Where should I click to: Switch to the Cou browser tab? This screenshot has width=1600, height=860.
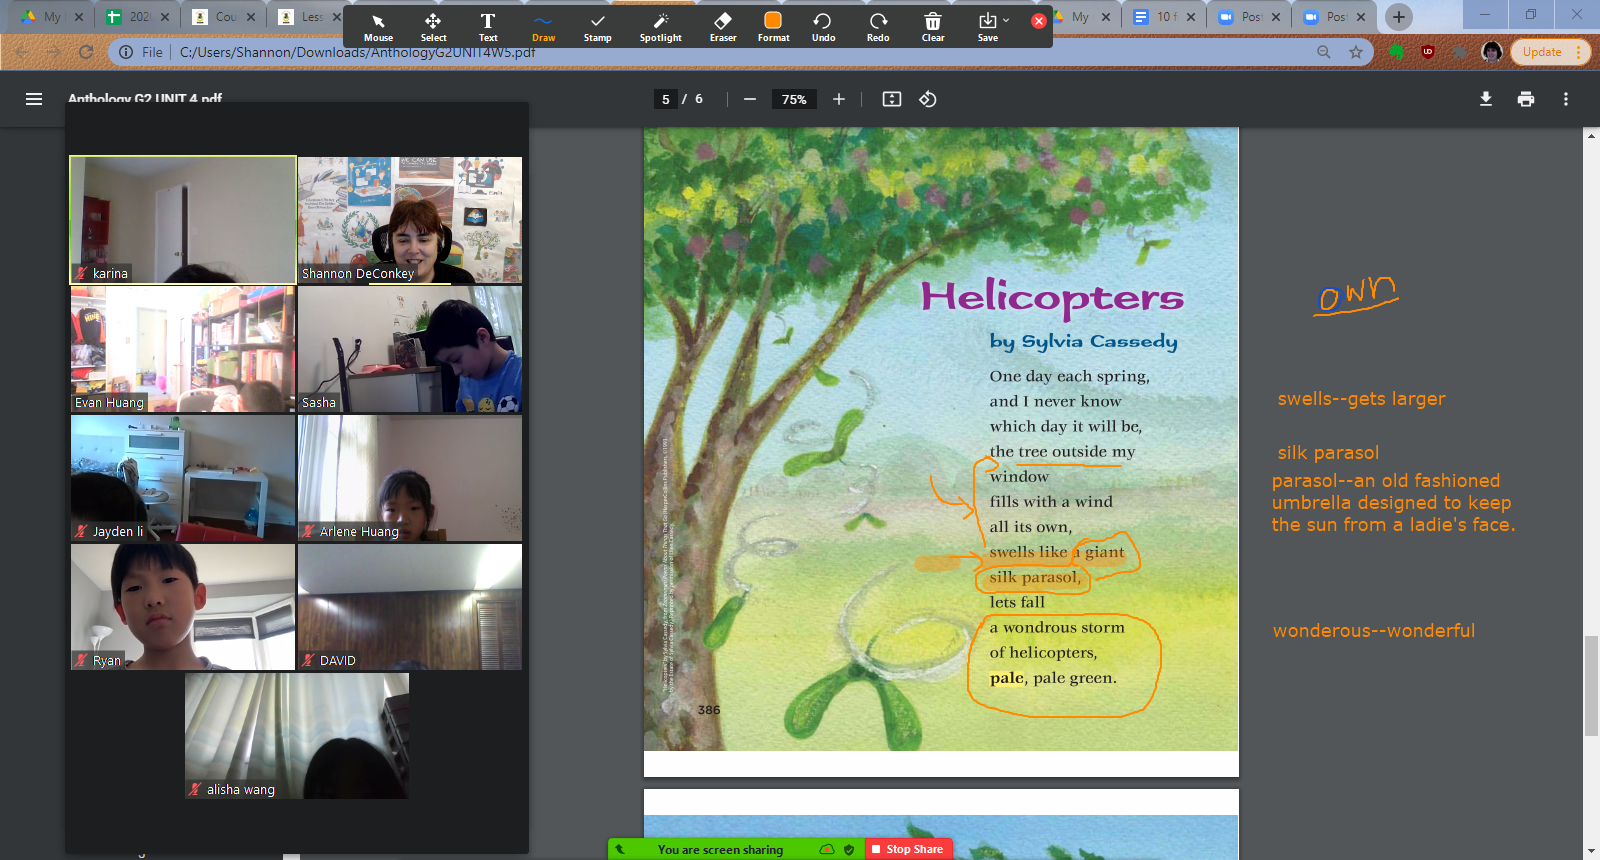(x=225, y=16)
